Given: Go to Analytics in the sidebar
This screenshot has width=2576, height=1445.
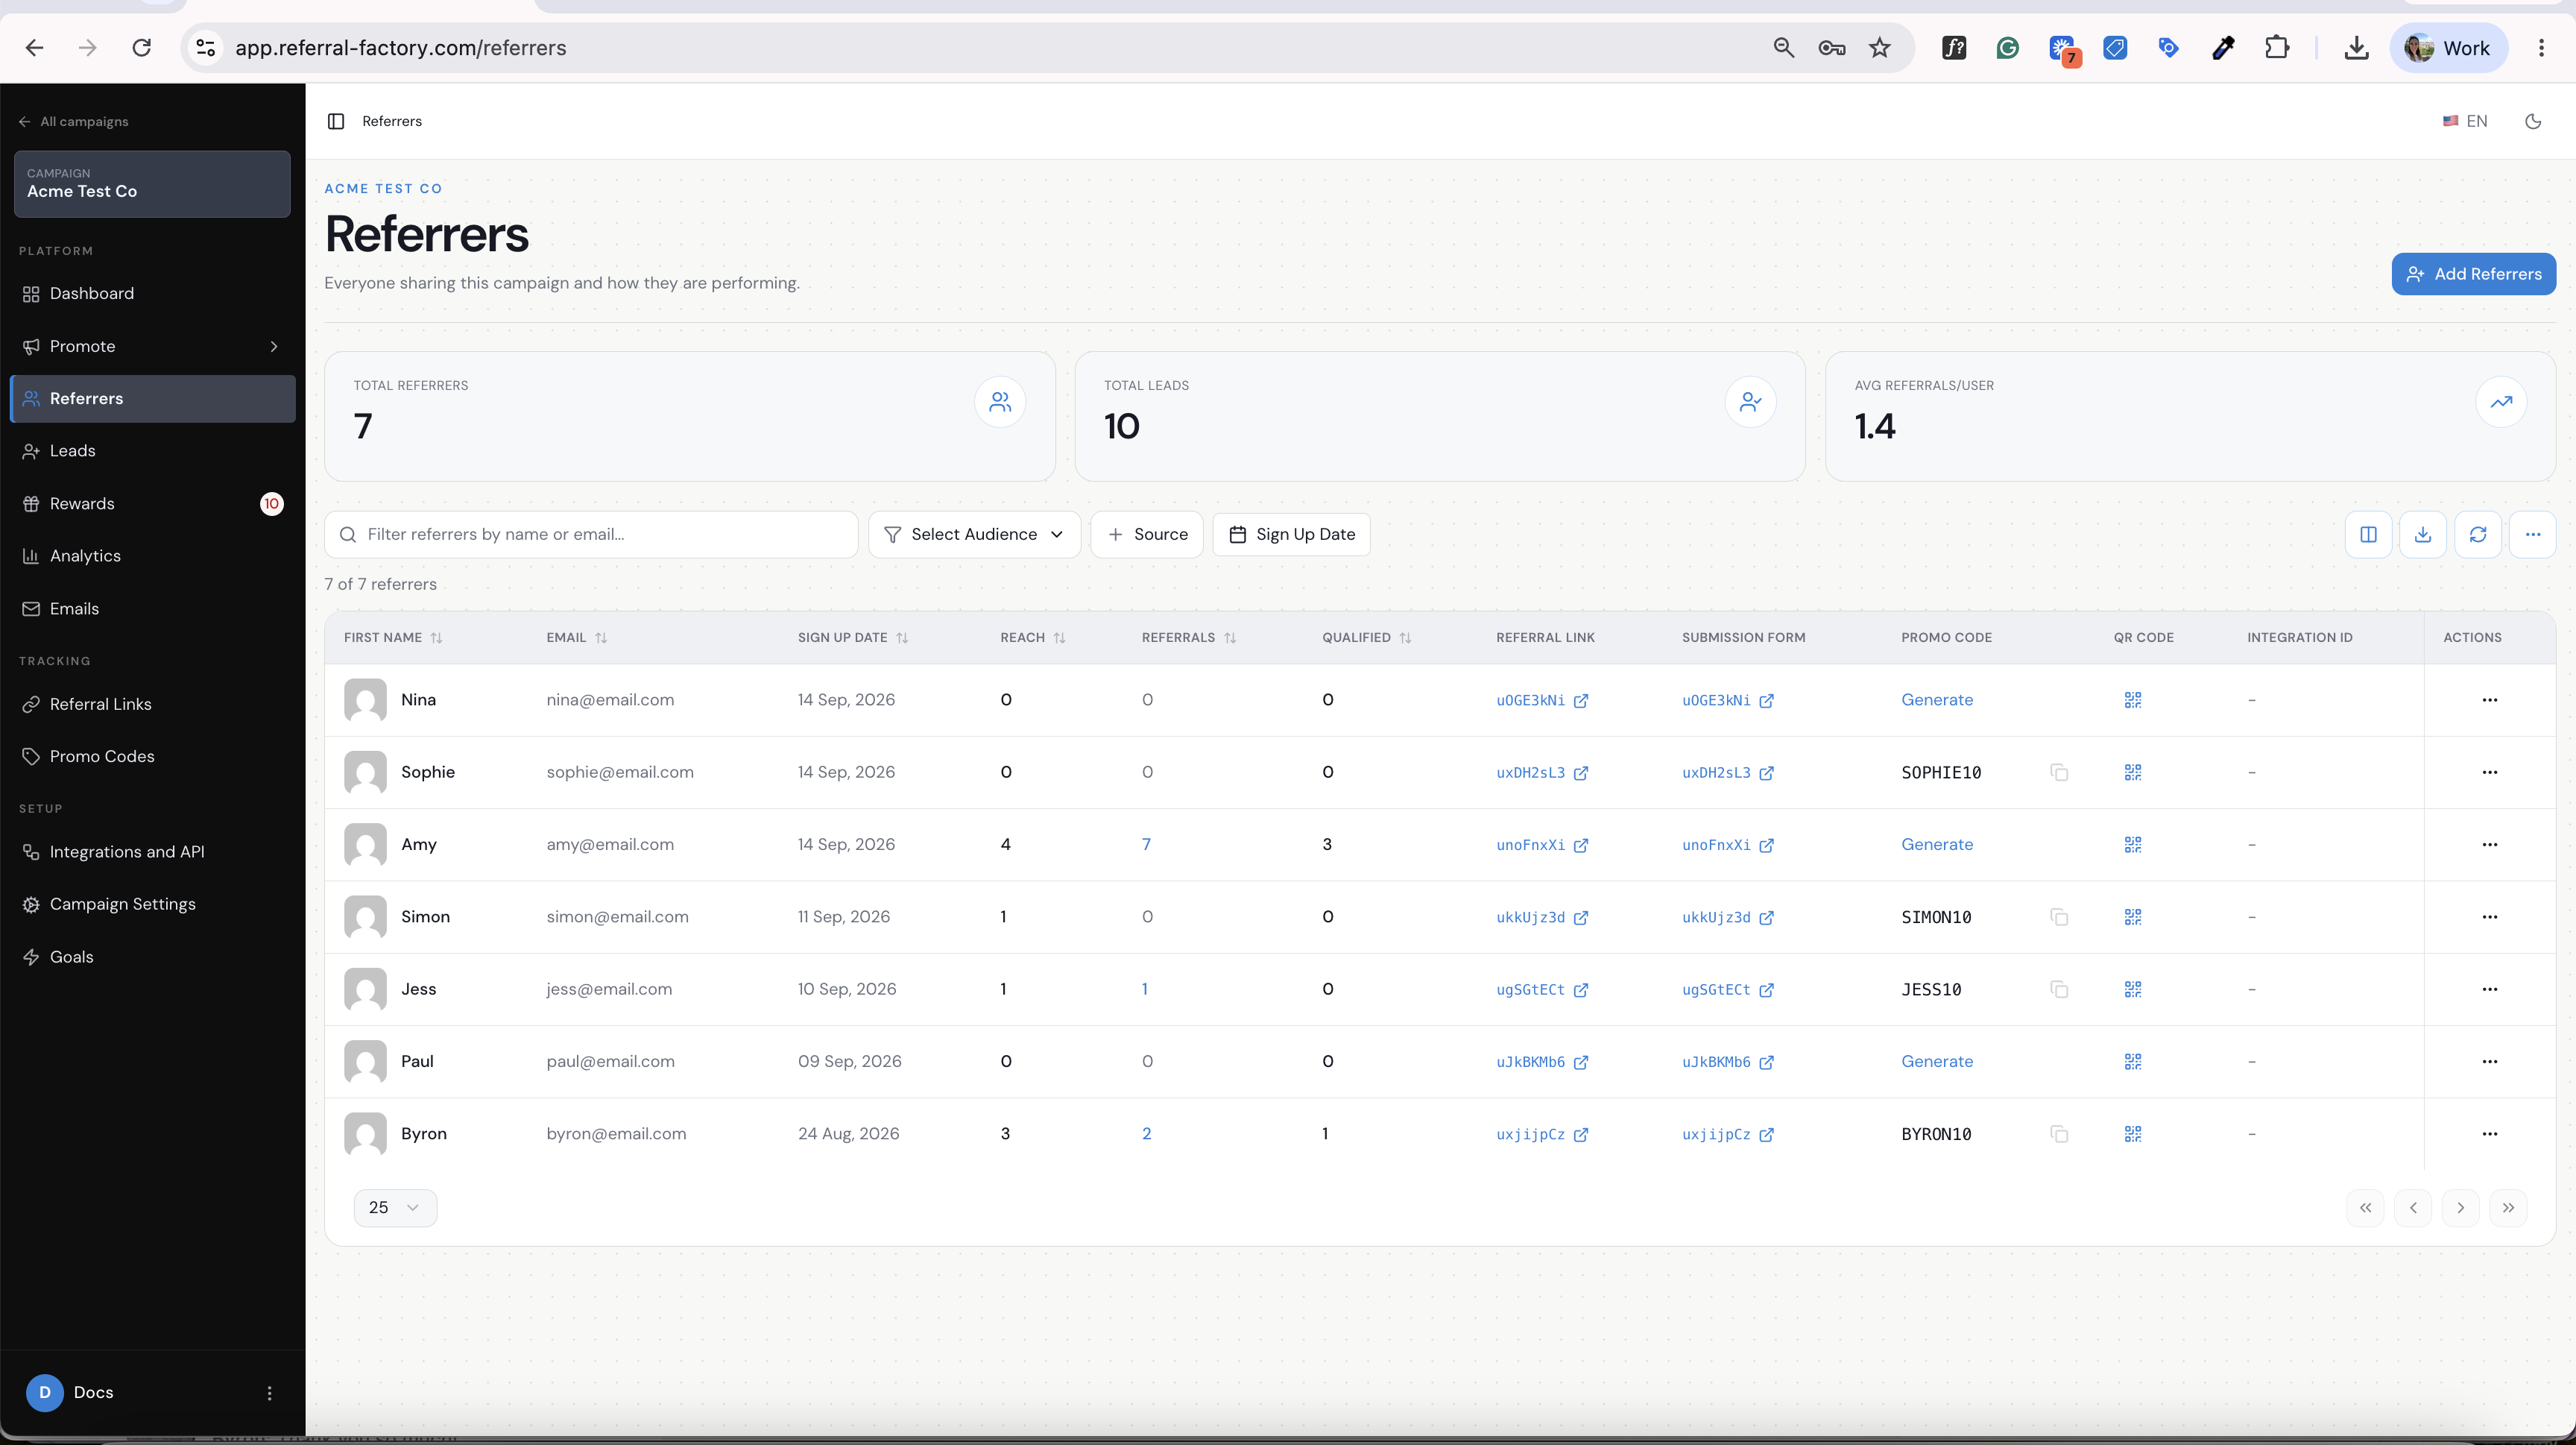Looking at the screenshot, I should [x=152, y=556].
